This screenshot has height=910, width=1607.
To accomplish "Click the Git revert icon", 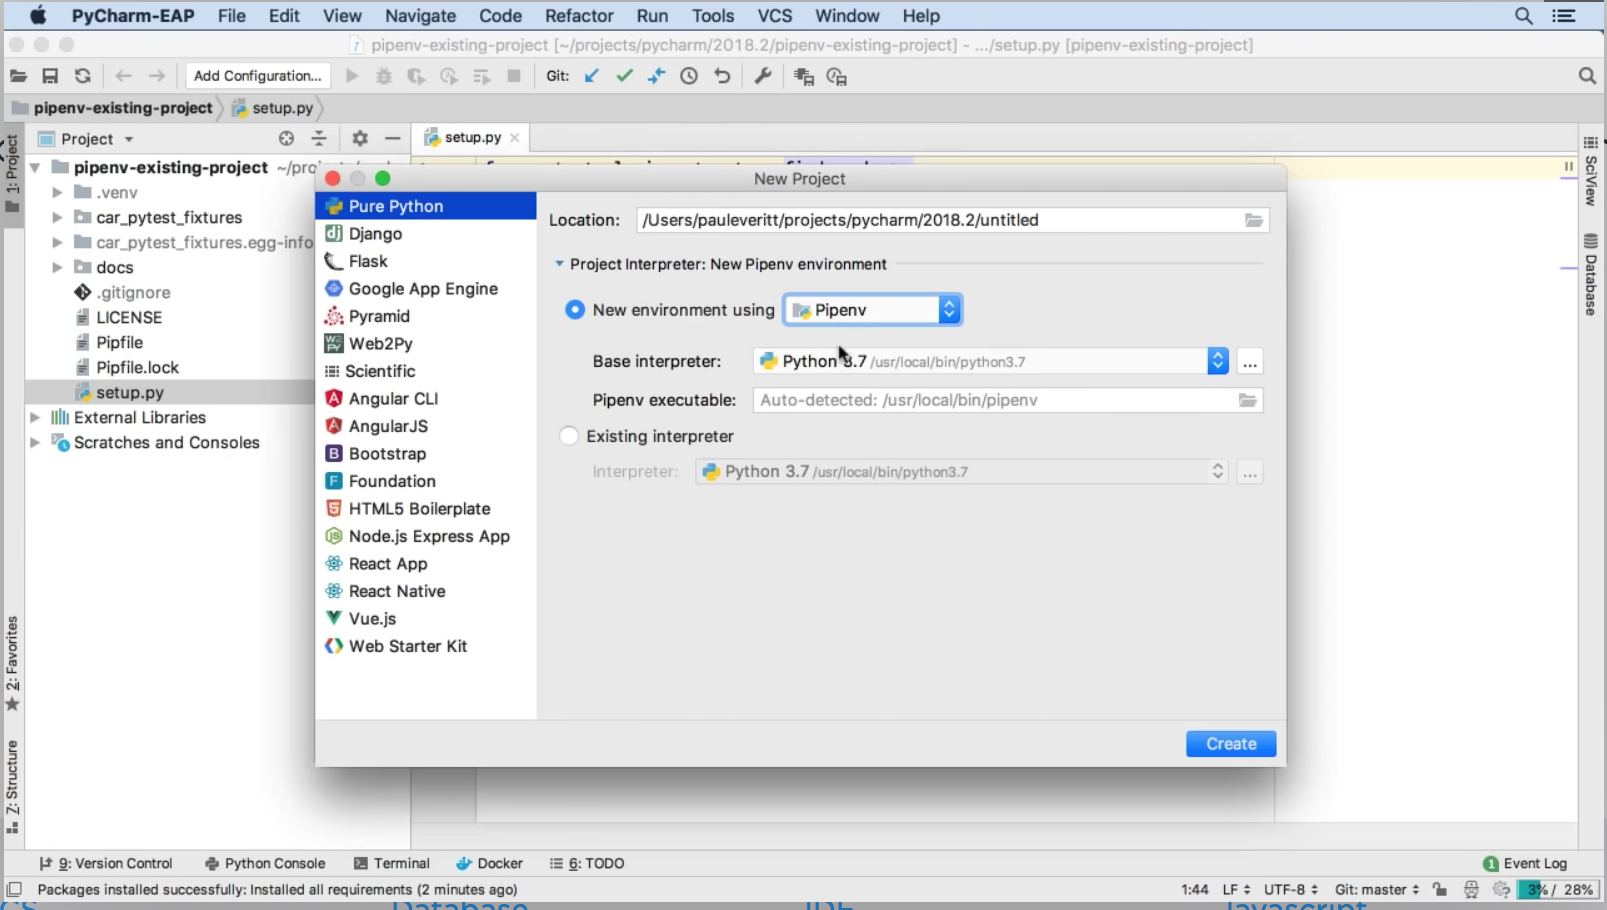I will pyautogui.click(x=722, y=76).
